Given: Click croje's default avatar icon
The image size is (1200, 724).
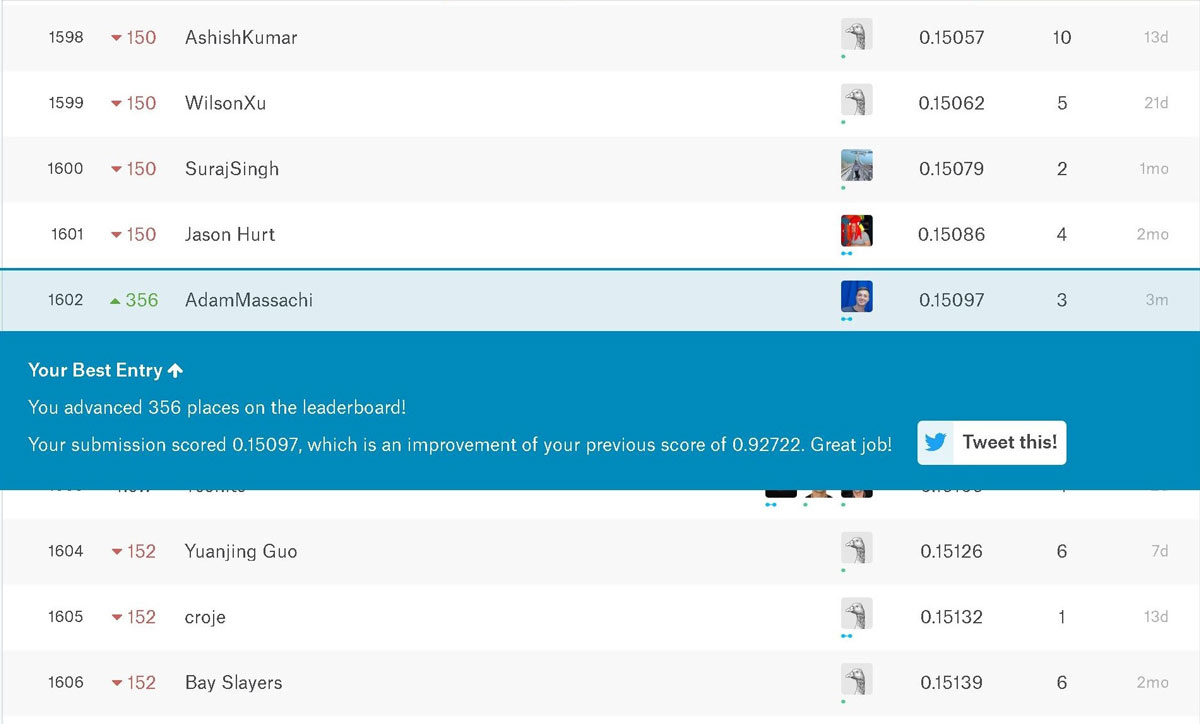Looking at the screenshot, I should tap(856, 614).
